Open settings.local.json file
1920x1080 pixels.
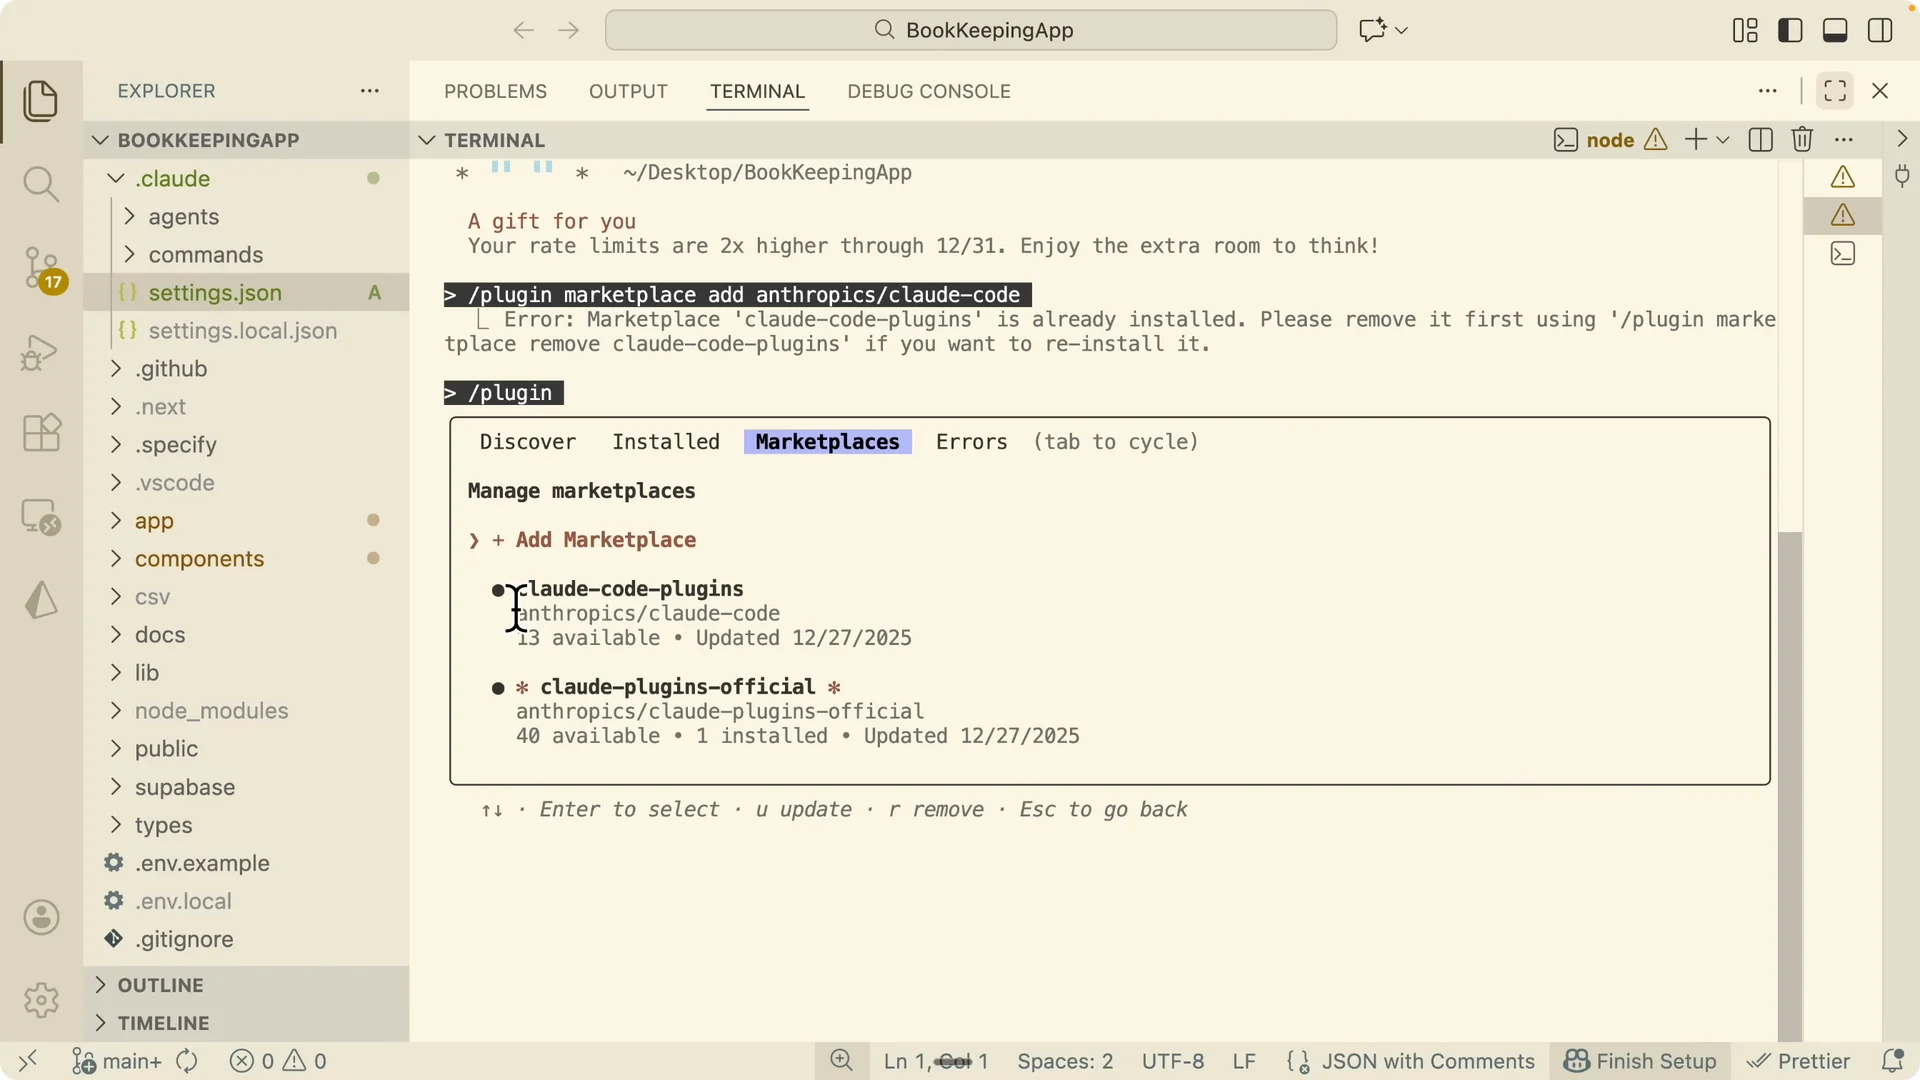246,331
